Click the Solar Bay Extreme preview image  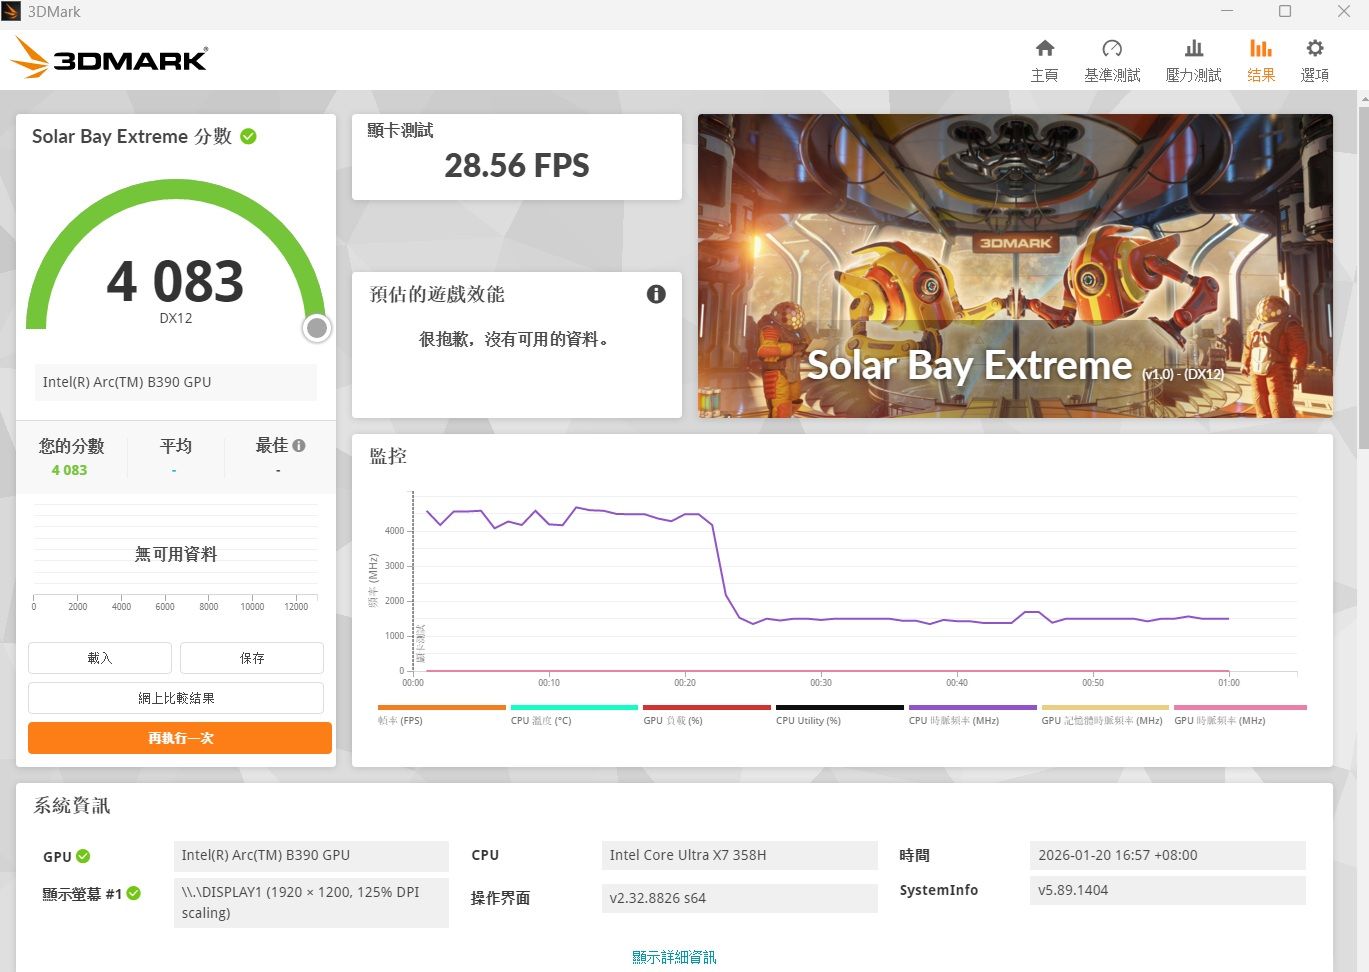1015,266
